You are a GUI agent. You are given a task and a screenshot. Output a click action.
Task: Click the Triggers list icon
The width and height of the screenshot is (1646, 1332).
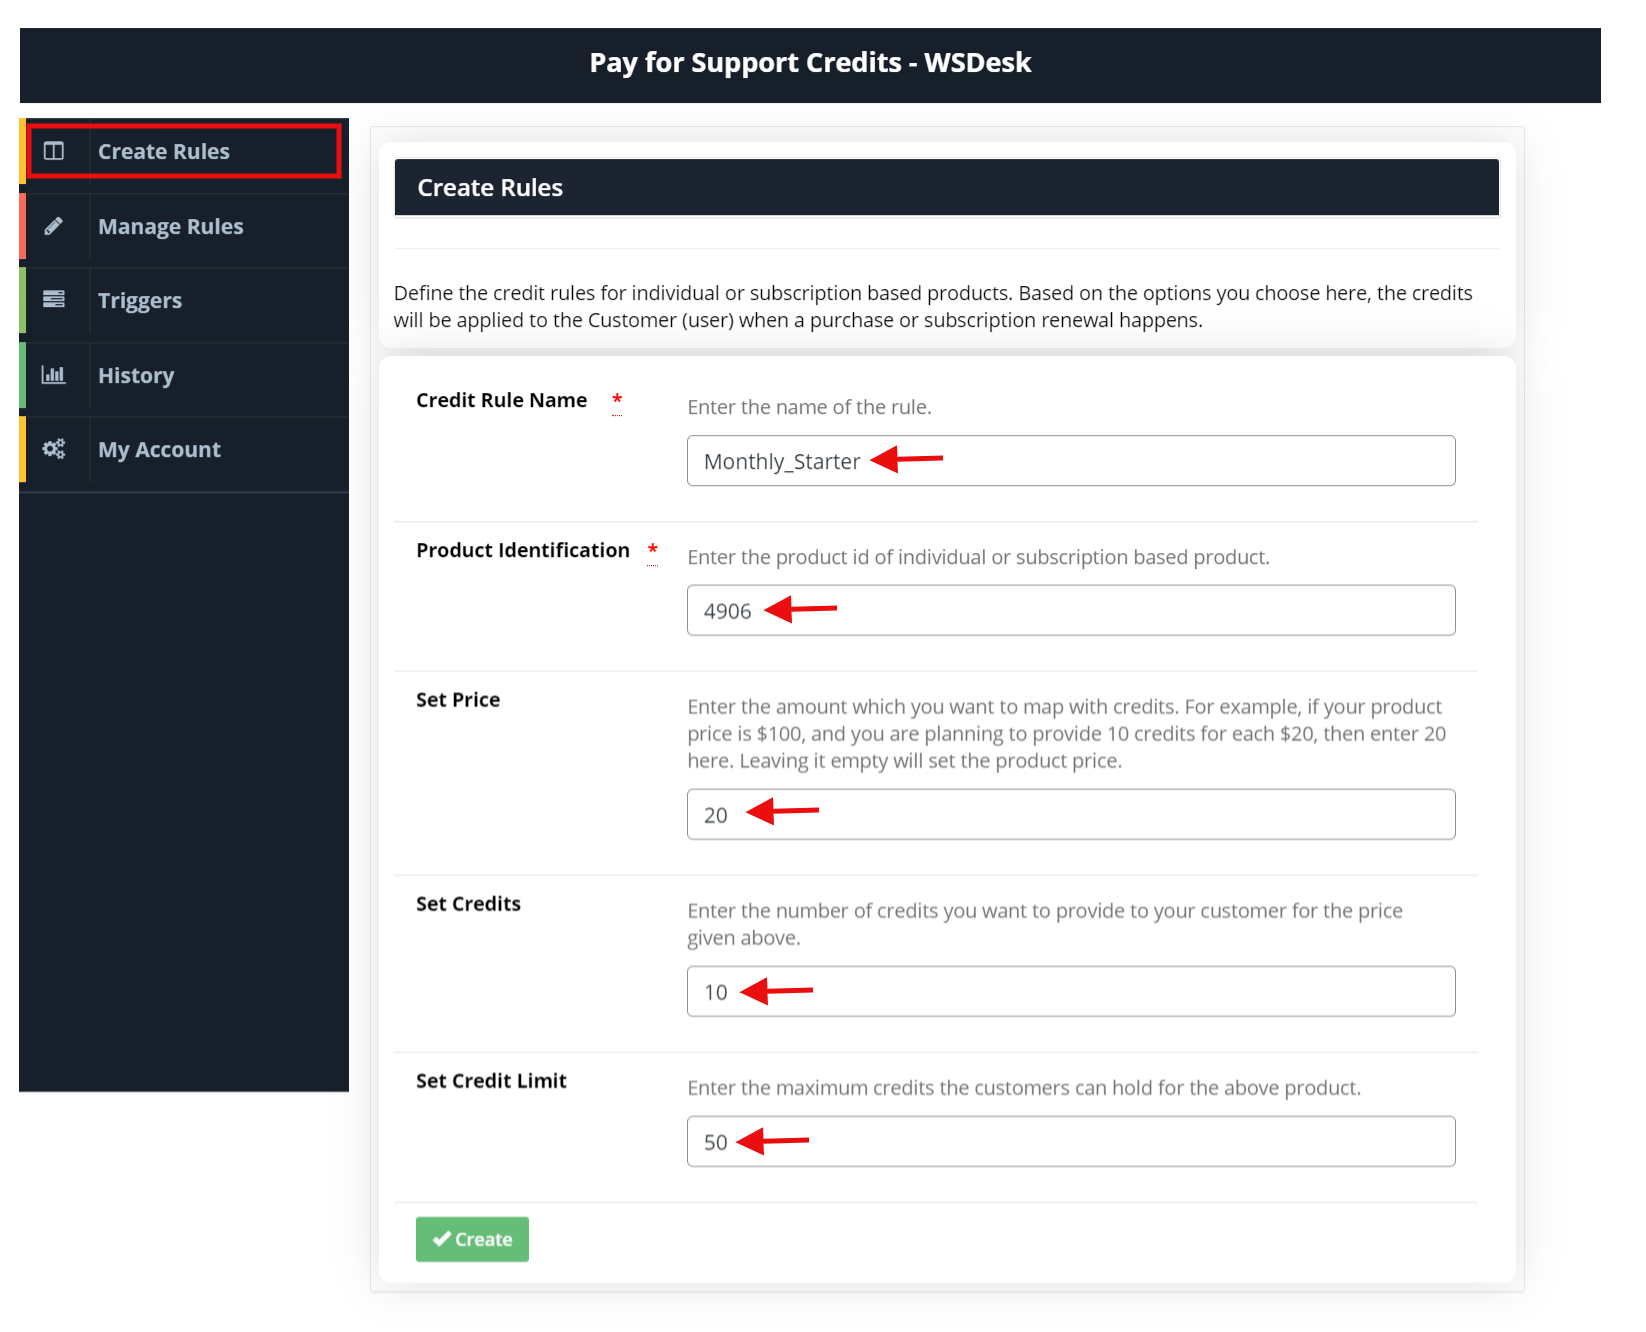point(54,299)
